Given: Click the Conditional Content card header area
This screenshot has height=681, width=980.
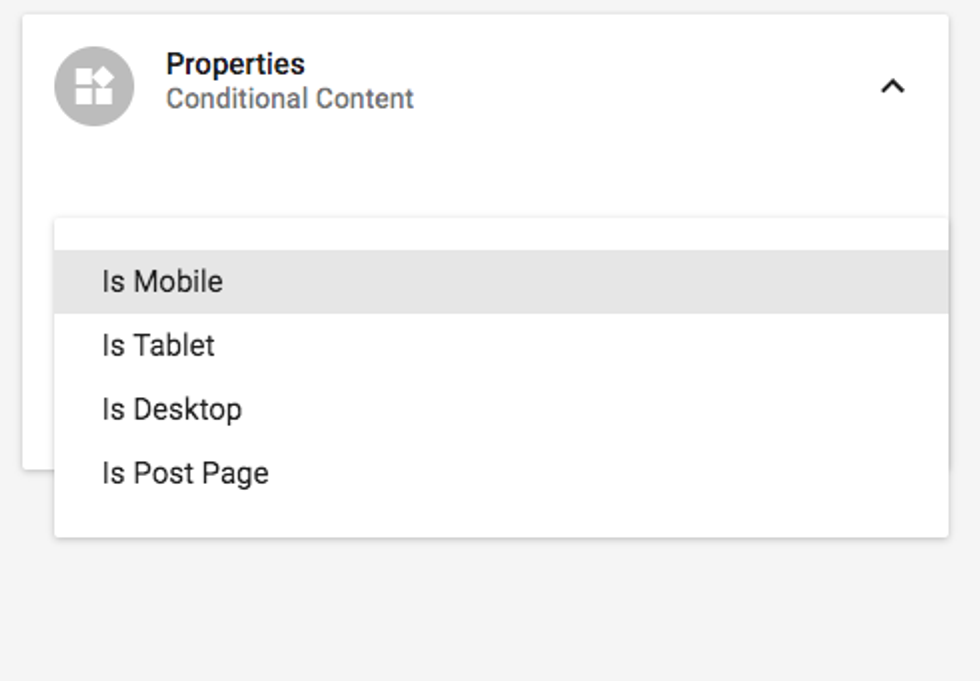Looking at the screenshot, I should (600, 84).
